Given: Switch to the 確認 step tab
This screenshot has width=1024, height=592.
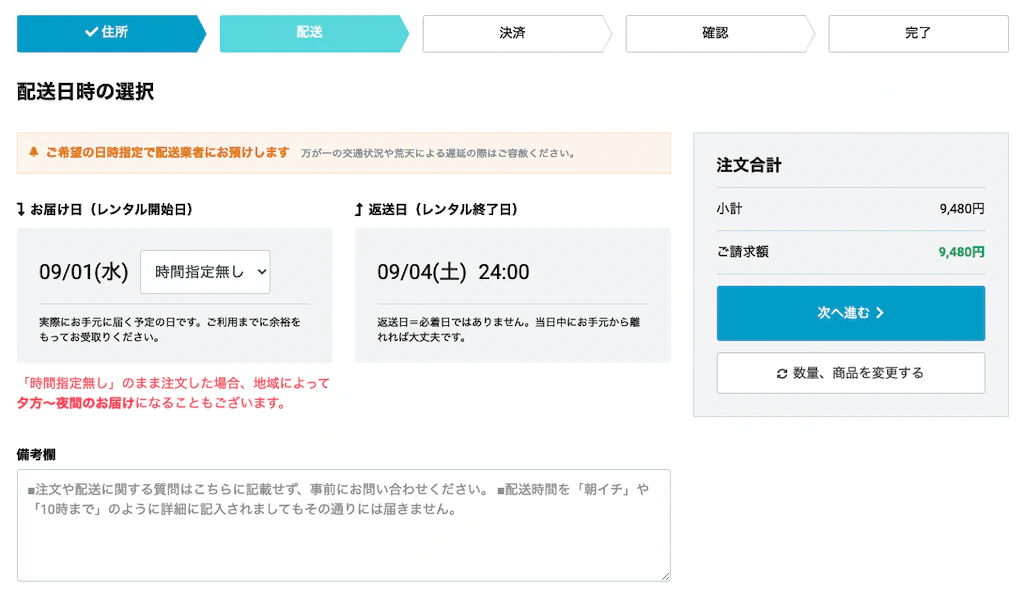Looking at the screenshot, I should click(715, 32).
